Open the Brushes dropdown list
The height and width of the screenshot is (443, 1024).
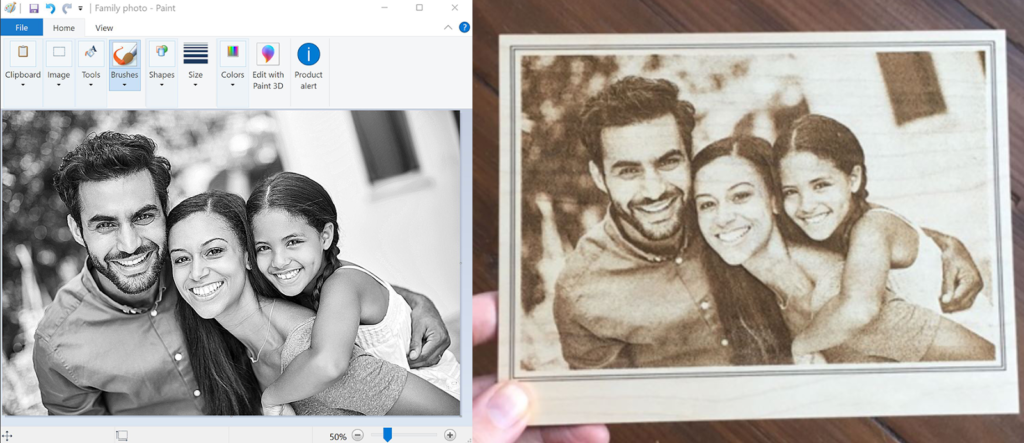(x=125, y=85)
